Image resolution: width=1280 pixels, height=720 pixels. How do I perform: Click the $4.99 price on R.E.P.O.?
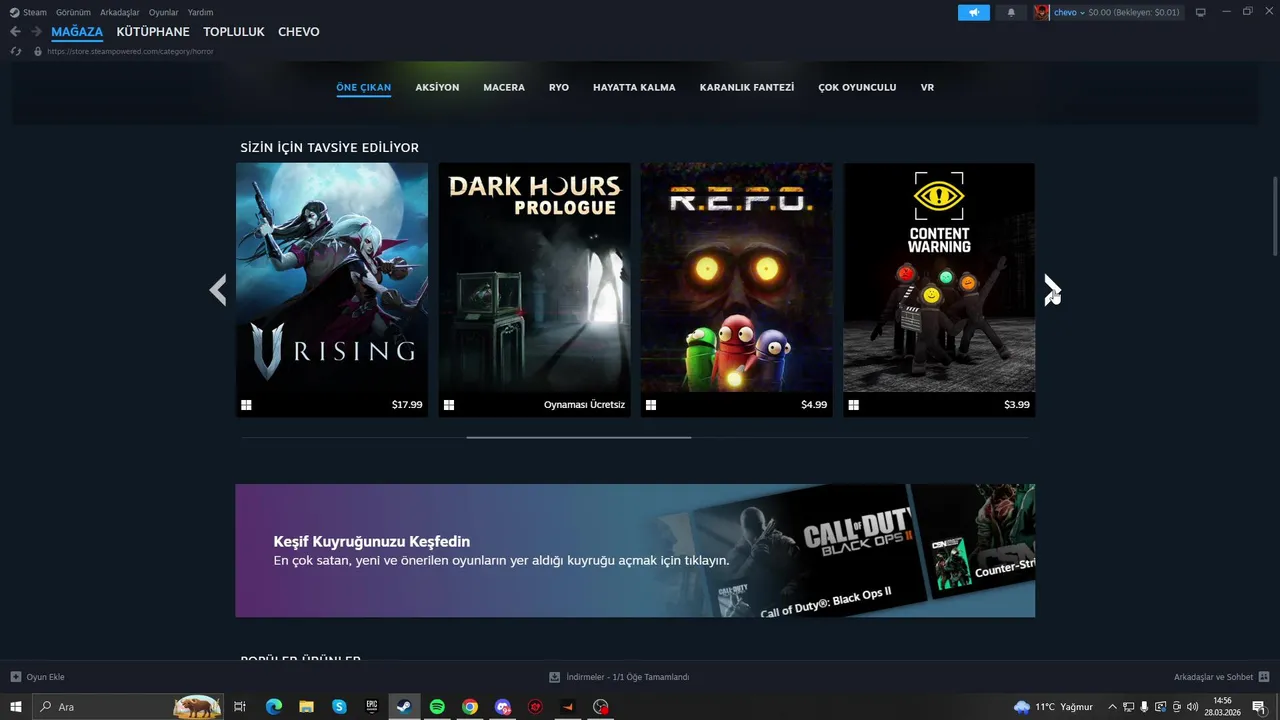coord(814,405)
